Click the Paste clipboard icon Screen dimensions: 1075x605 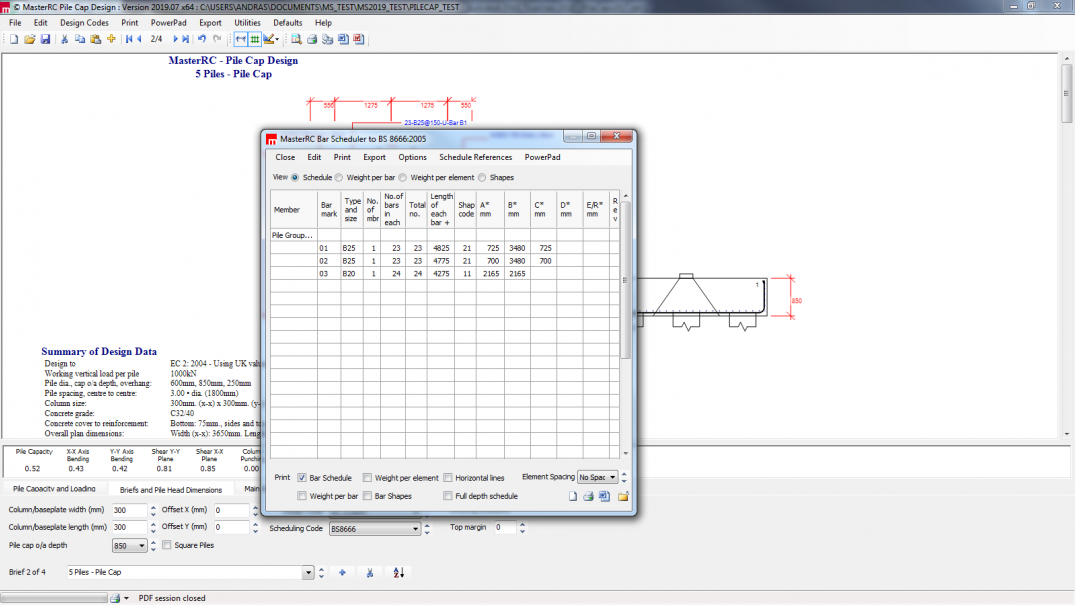point(96,39)
